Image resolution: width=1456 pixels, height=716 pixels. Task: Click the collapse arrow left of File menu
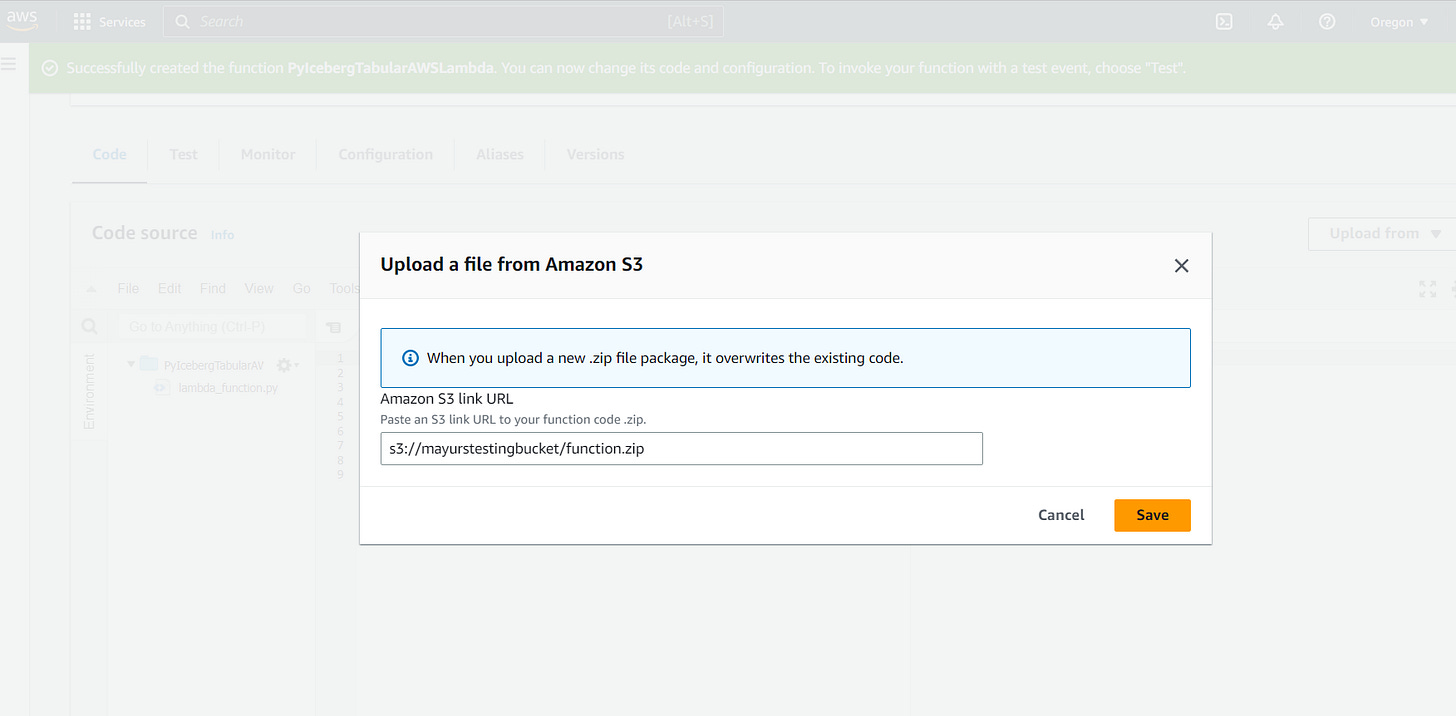click(x=91, y=289)
